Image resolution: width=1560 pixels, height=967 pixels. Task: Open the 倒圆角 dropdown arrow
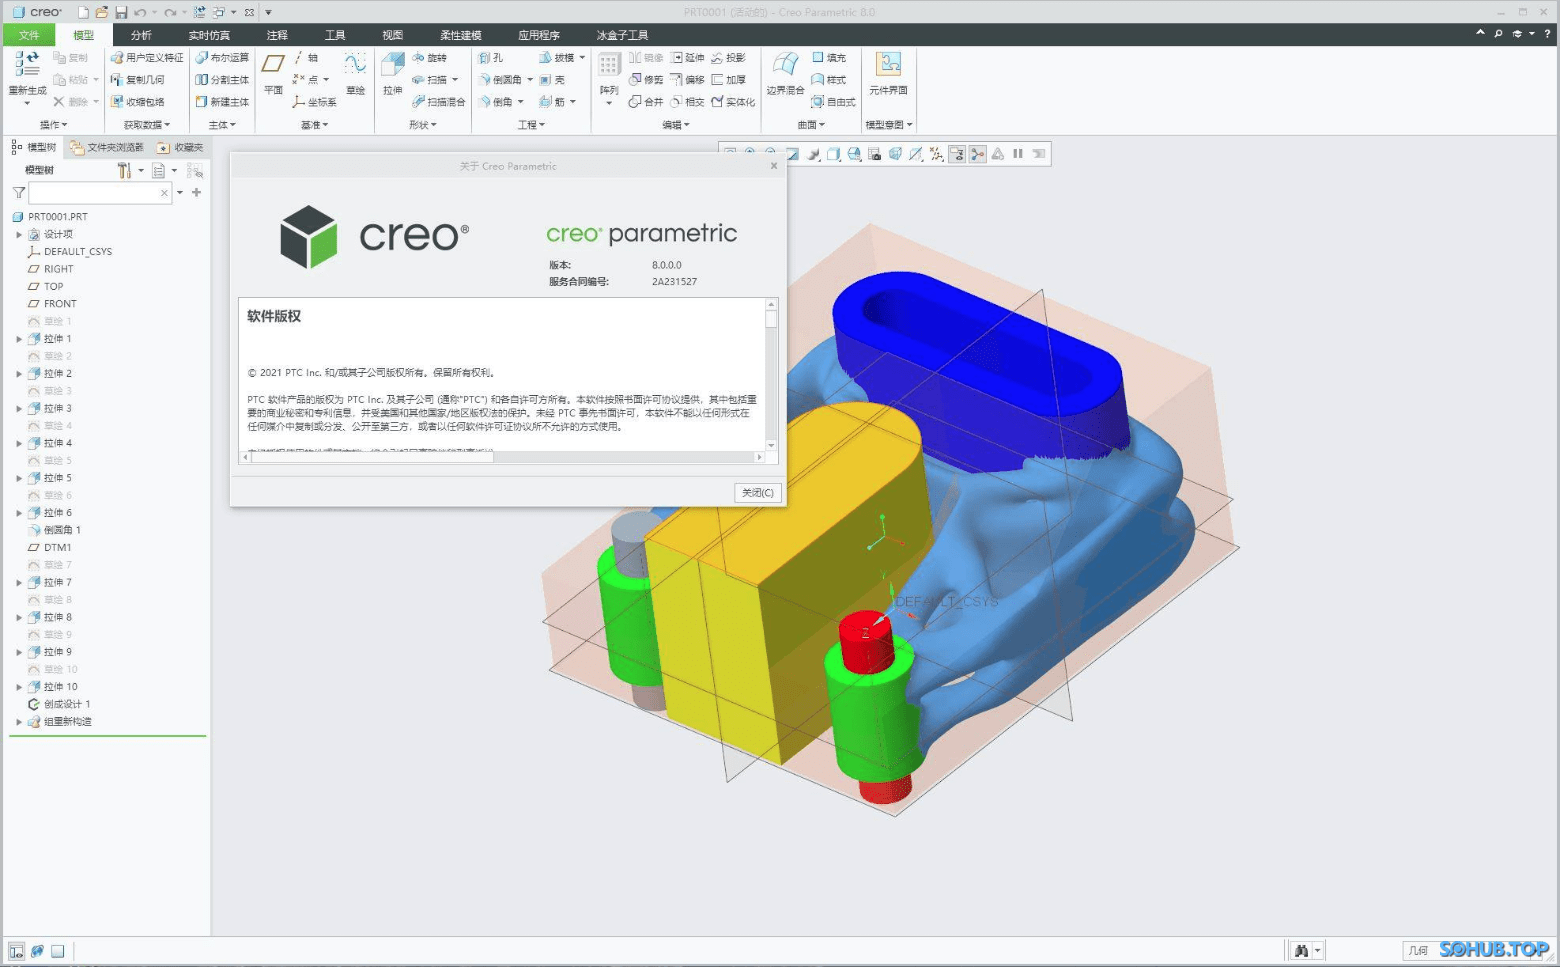[x=530, y=80]
